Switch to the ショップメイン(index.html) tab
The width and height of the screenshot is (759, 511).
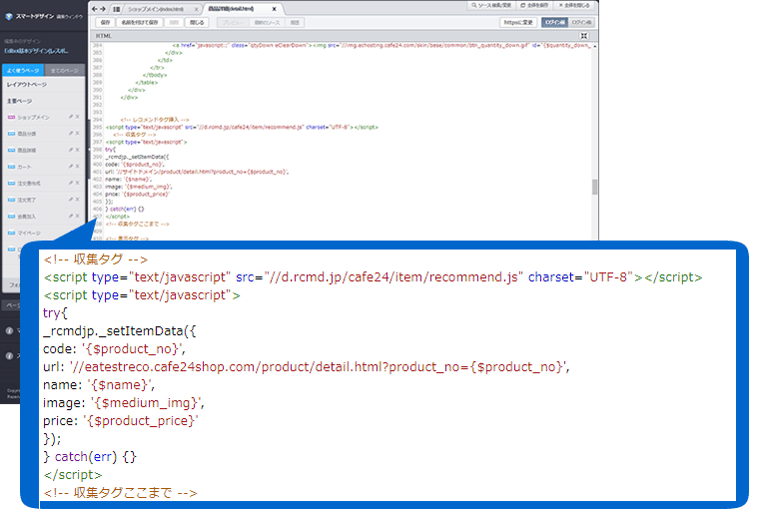point(156,9)
